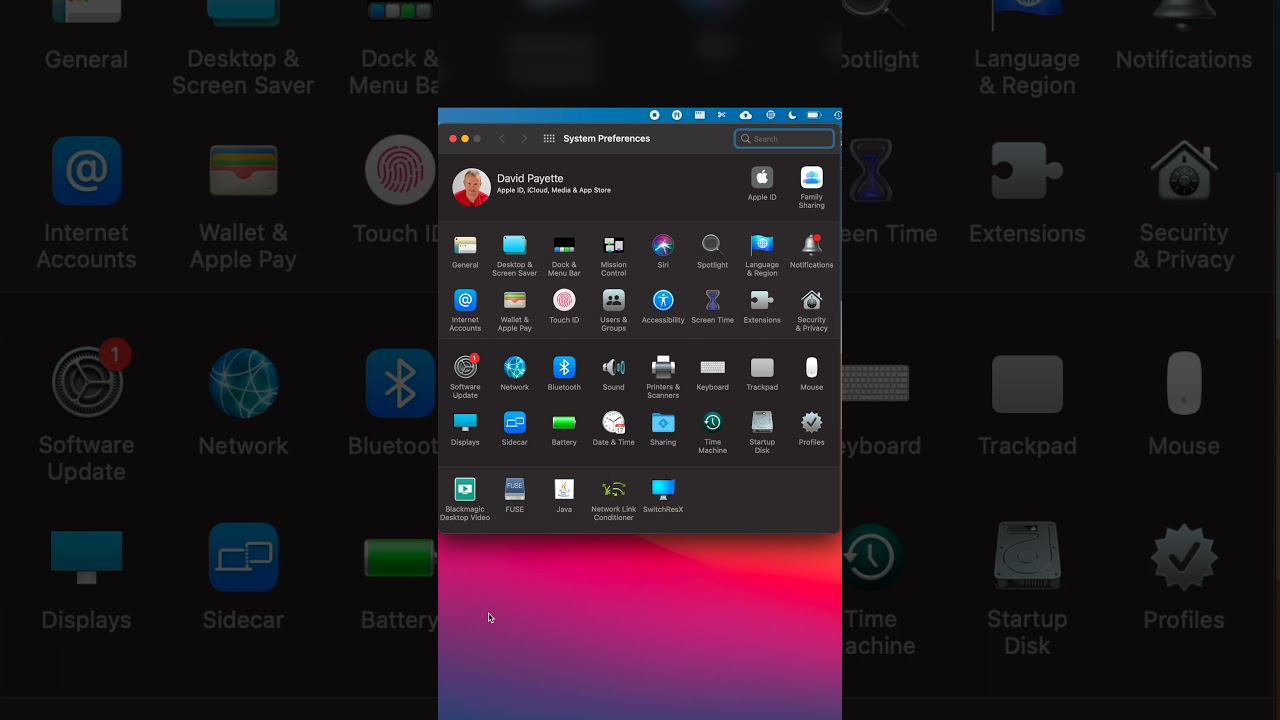This screenshot has height=720, width=1280.
Task: Go forward with the right chevron button
Action: point(524,139)
